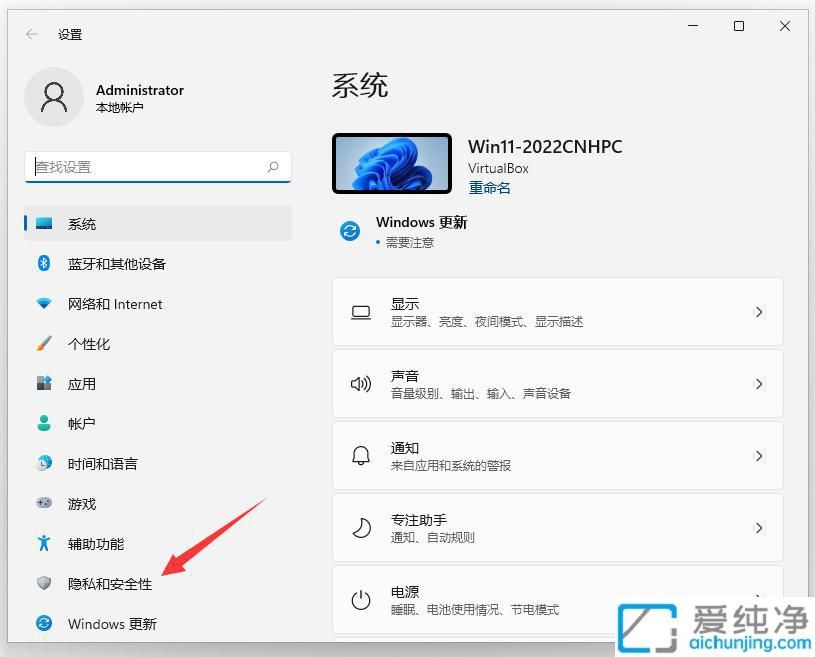The width and height of the screenshot is (815, 657).
Task: Open Accessibility via its sidebar icon
Action: pyautogui.click(x=44, y=544)
